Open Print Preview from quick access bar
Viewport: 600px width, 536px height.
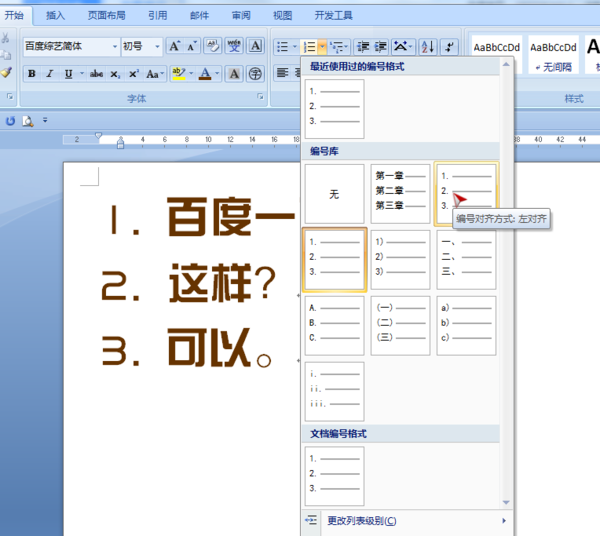[28, 121]
